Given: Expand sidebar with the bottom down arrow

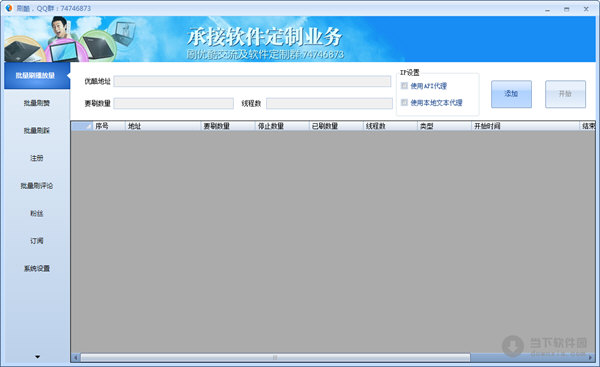Looking at the screenshot, I should tap(37, 357).
